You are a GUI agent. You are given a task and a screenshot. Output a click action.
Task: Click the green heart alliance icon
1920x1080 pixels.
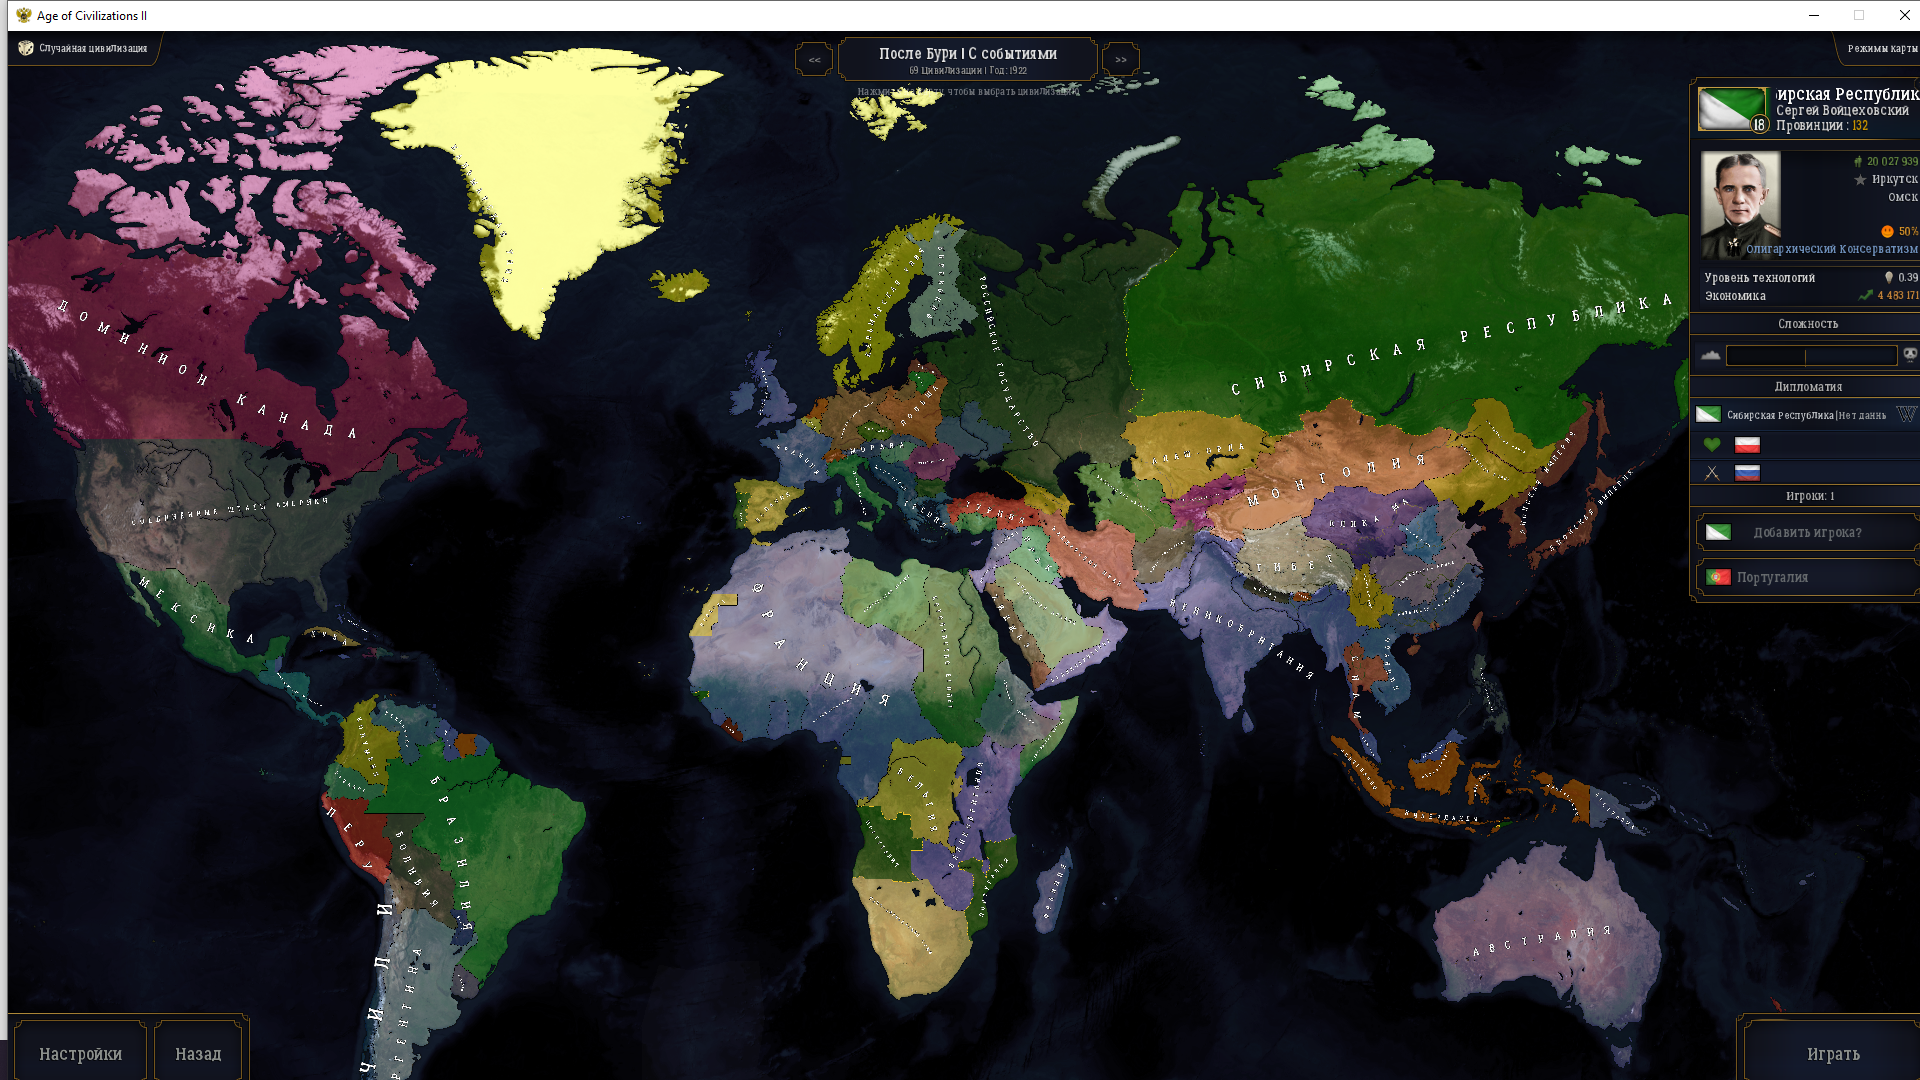1712,445
